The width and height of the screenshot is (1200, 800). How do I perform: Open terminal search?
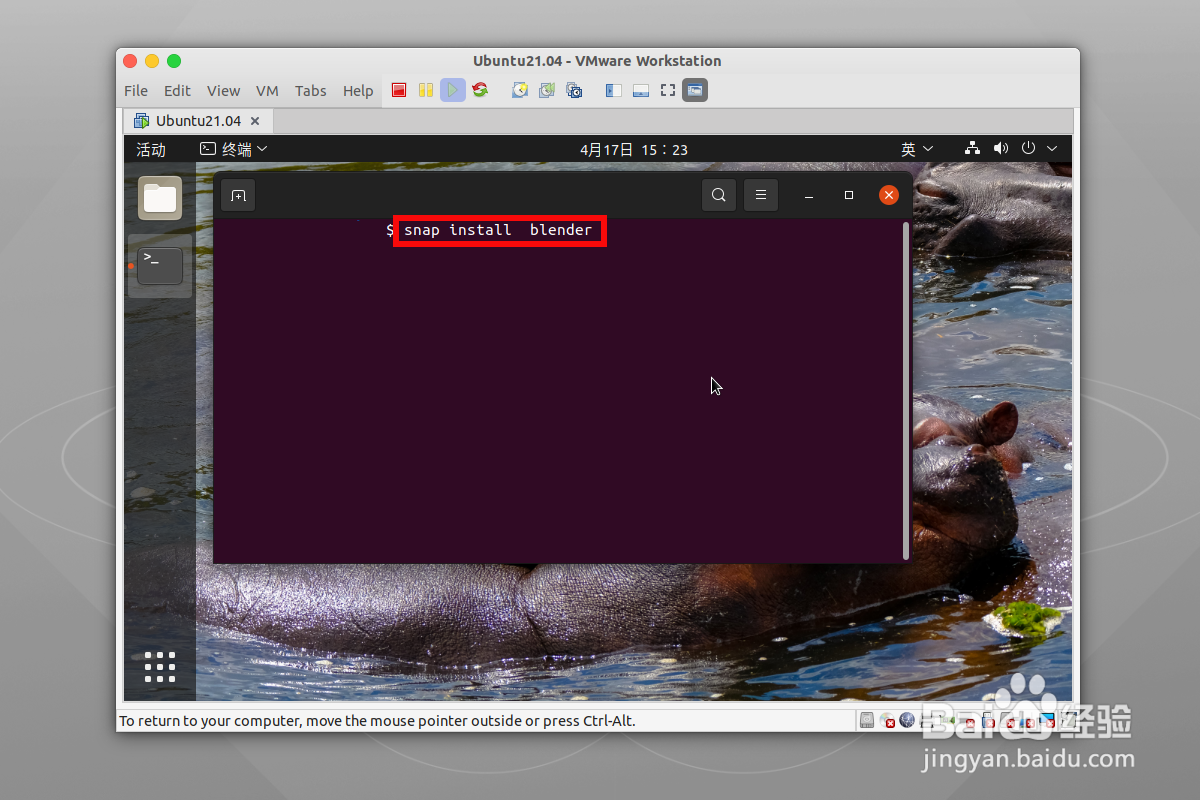pyautogui.click(x=718, y=195)
